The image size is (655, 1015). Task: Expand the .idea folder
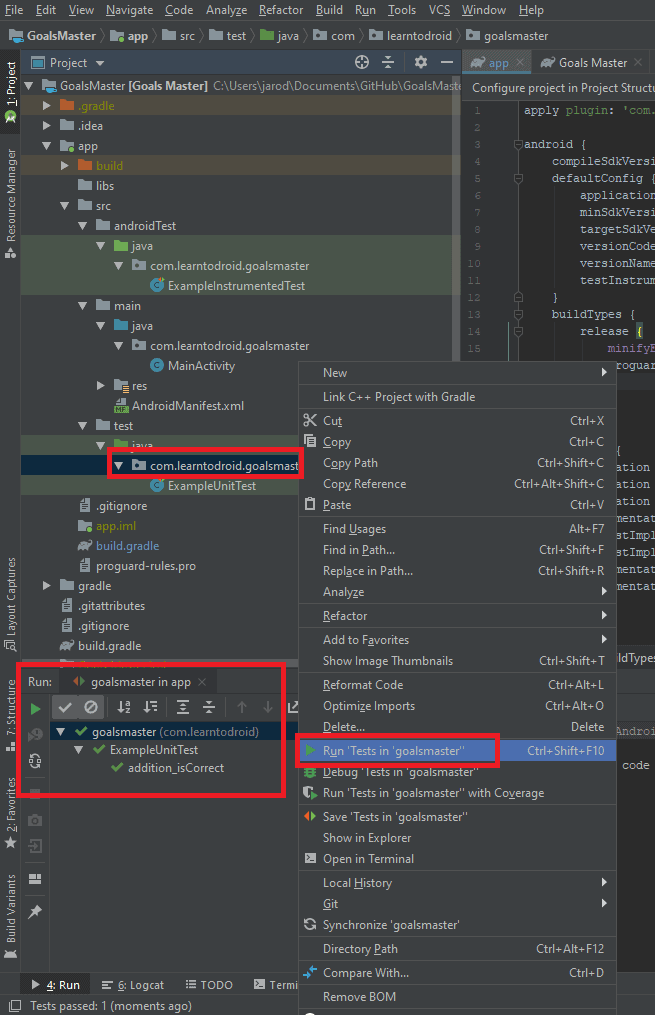pyautogui.click(x=47, y=126)
